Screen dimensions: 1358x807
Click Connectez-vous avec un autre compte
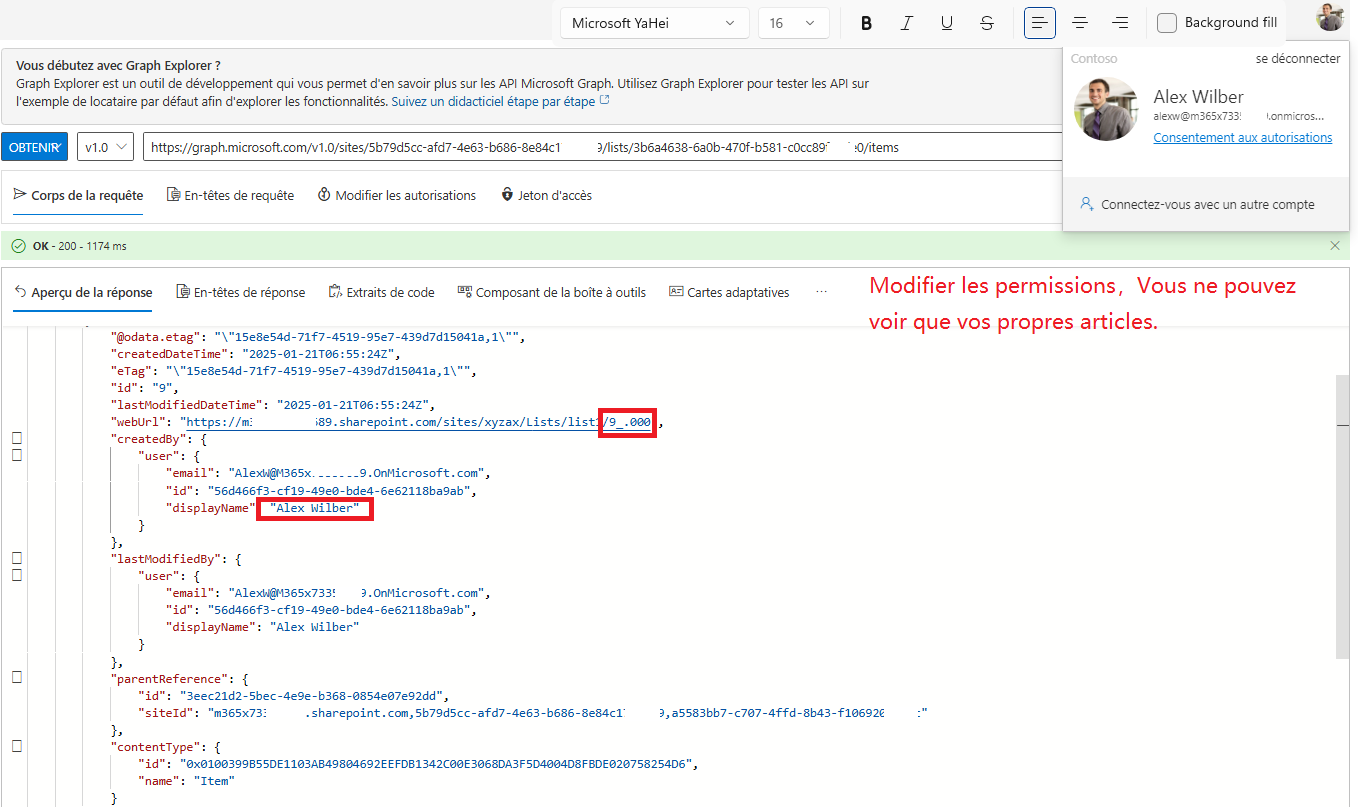(1197, 204)
